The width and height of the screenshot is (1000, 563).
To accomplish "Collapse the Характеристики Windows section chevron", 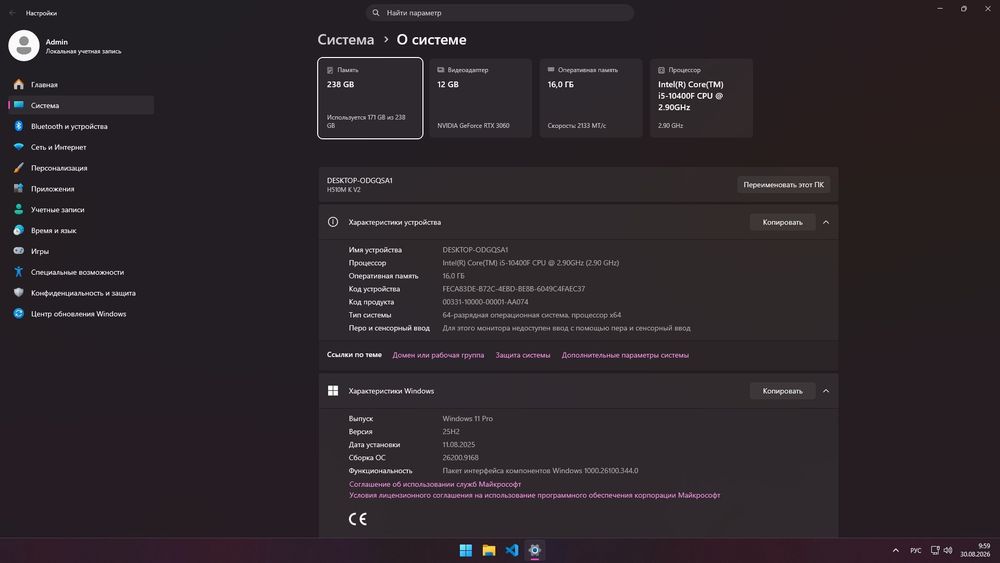I will (826, 391).
